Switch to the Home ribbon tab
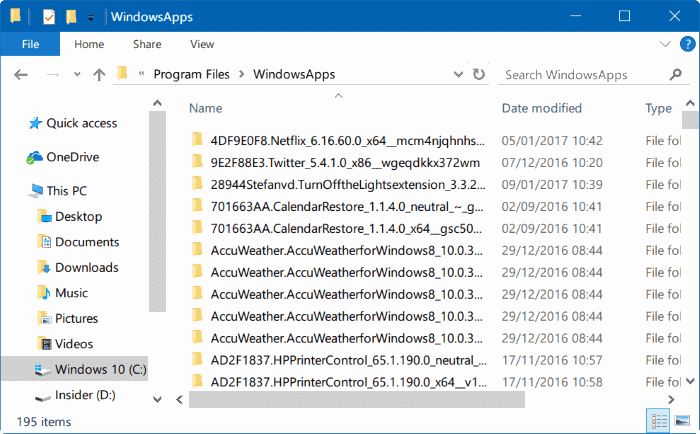The width and height of the screenshot is (700, 434). [x=89, y=44]
